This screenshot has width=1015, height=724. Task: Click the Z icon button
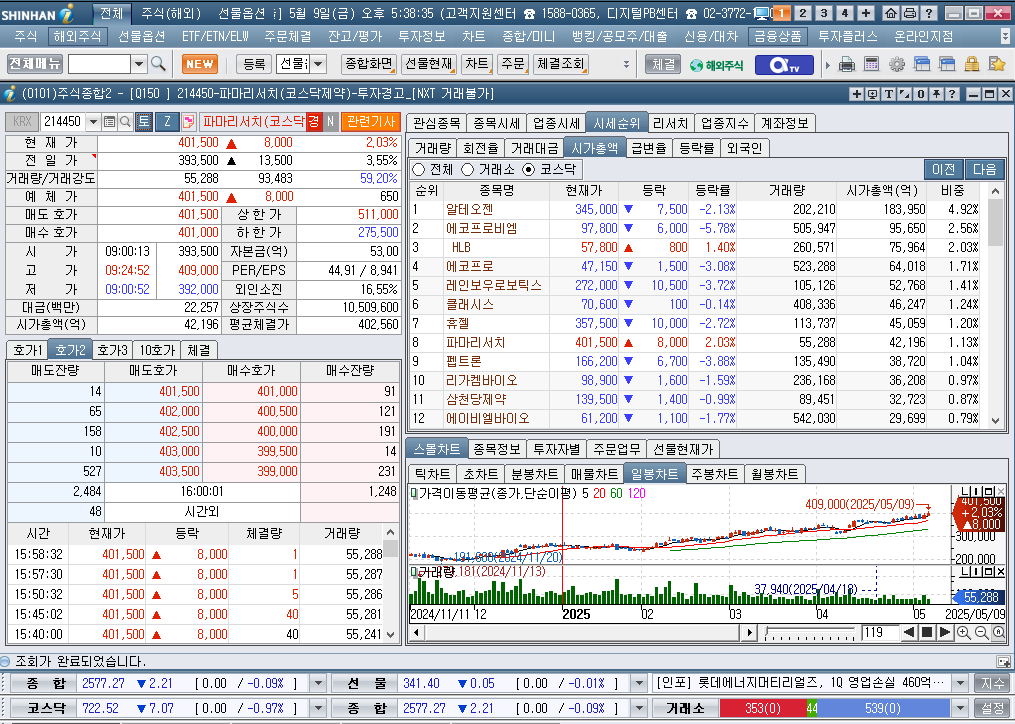point(167,121)
